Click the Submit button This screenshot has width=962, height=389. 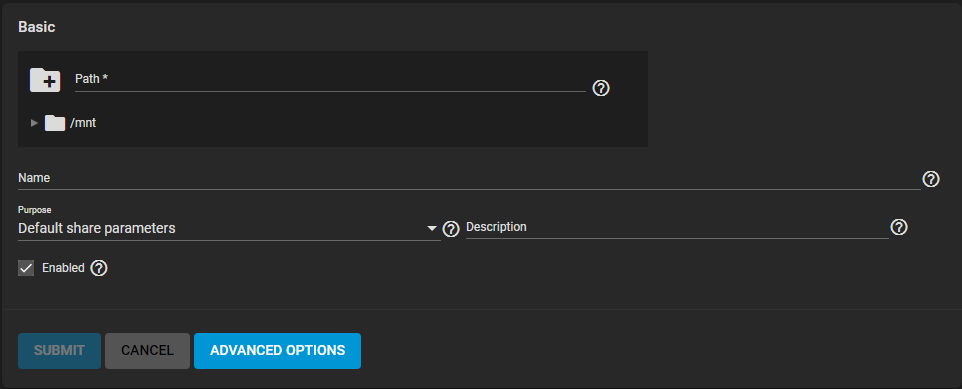coord(60,351)
